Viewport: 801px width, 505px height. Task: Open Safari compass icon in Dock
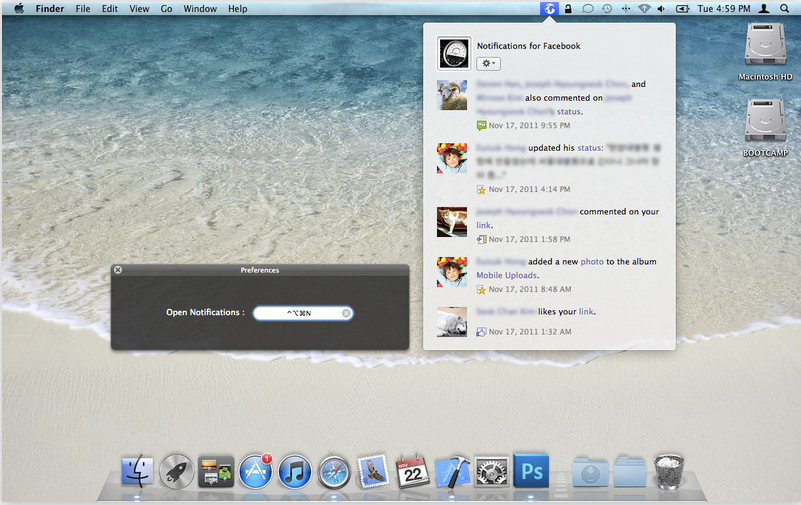coord(334,472)
